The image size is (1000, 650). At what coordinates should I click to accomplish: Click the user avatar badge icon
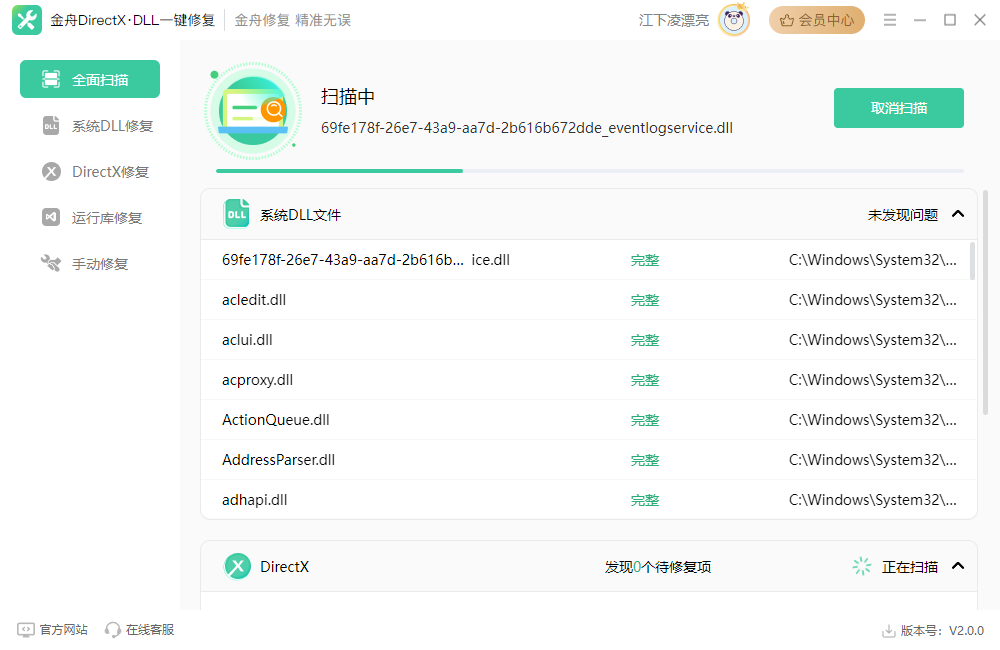tap(733, 19)
